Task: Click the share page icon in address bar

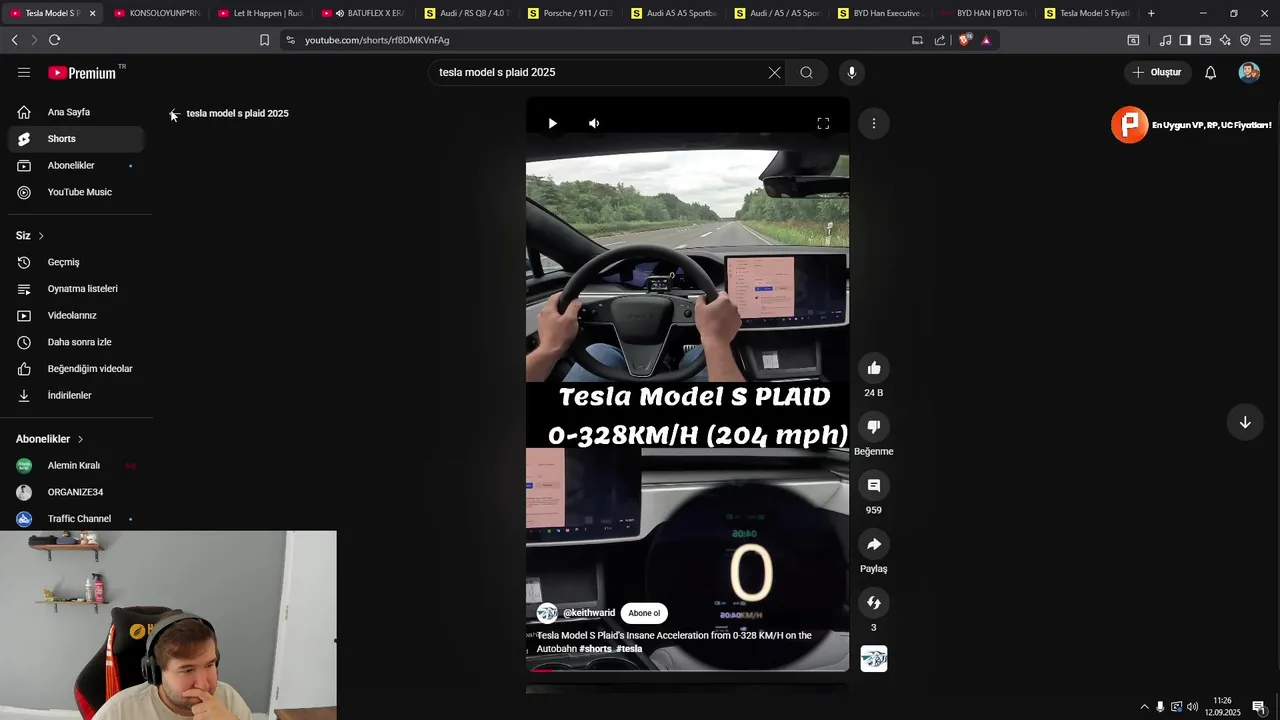Action: (x=940, y=40)
